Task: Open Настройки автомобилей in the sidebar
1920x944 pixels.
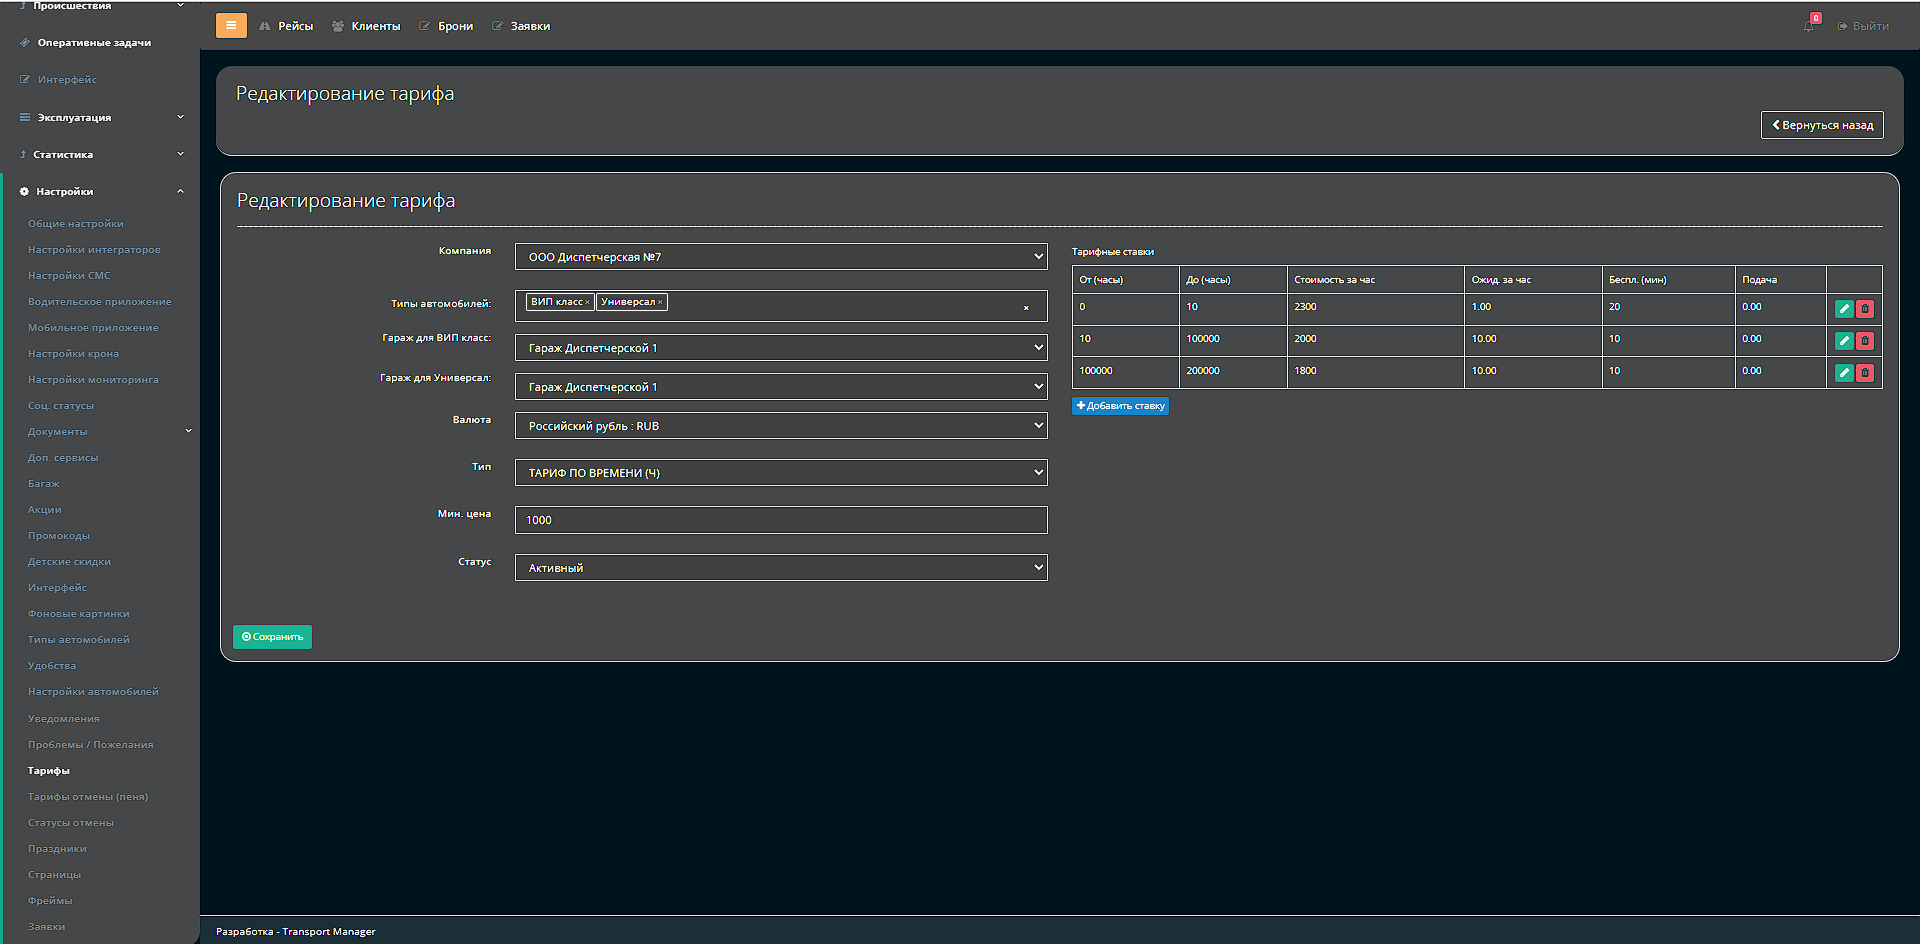Action: (x=93, y=692)
